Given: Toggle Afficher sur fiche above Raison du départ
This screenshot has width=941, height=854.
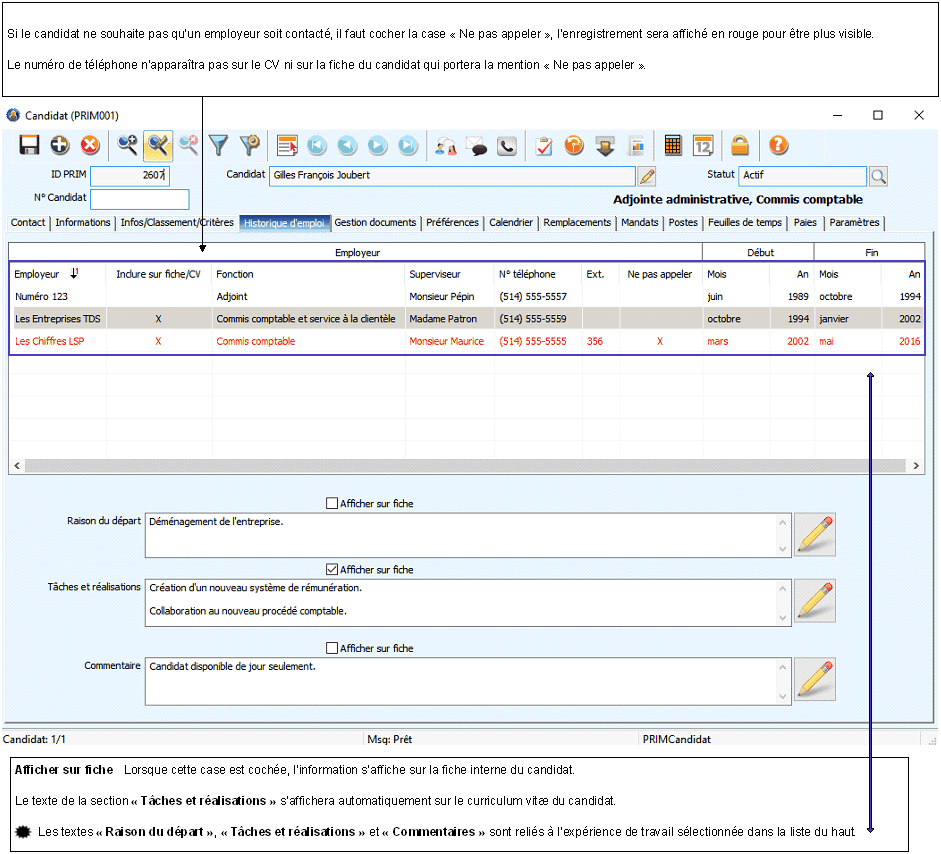Looking at the screenshot, I should click(x=333, y=504).
